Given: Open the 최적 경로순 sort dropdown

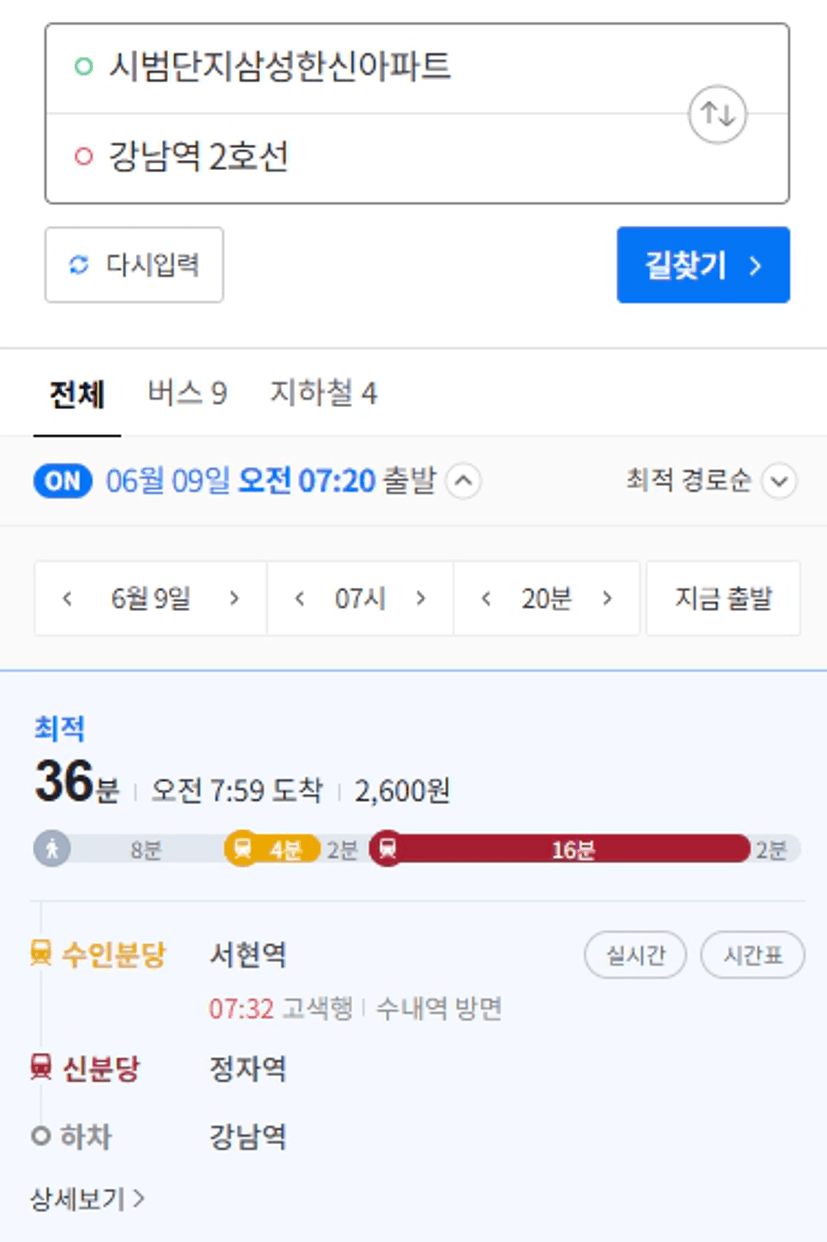Looking at the screenshot, I should tap(779, 481).
